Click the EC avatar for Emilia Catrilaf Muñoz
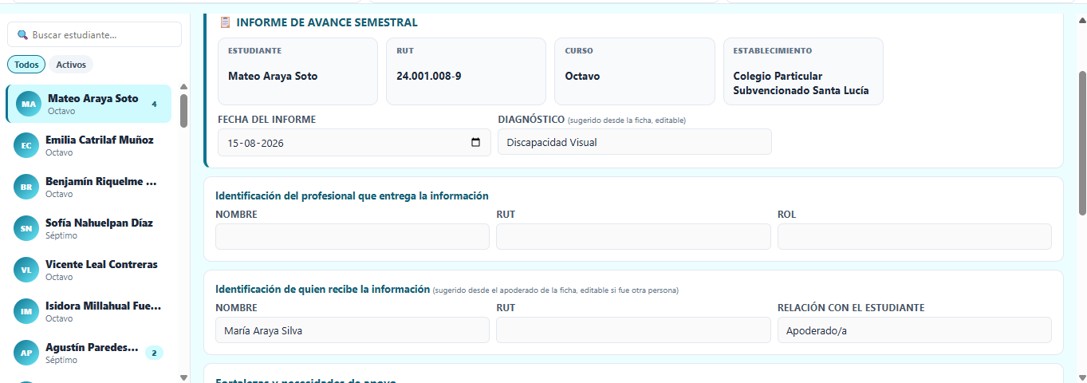1087x383 pixels. tap(26, 146)
